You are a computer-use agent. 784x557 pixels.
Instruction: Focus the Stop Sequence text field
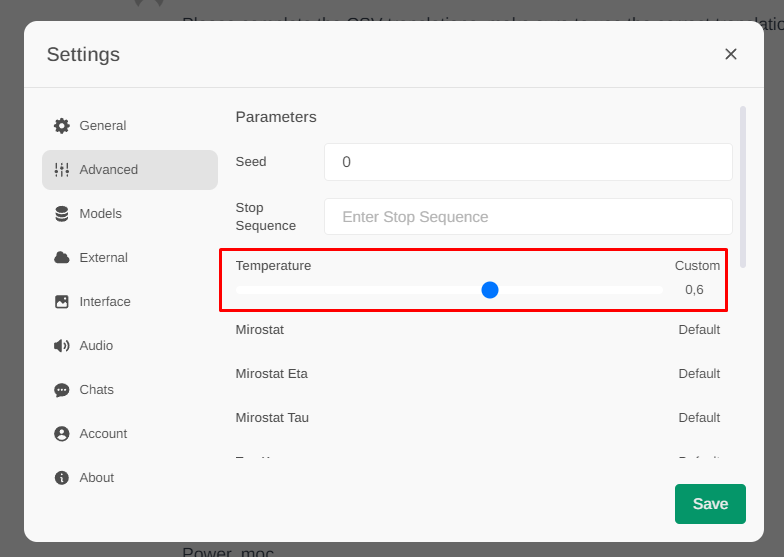click(x=528, y=217)
